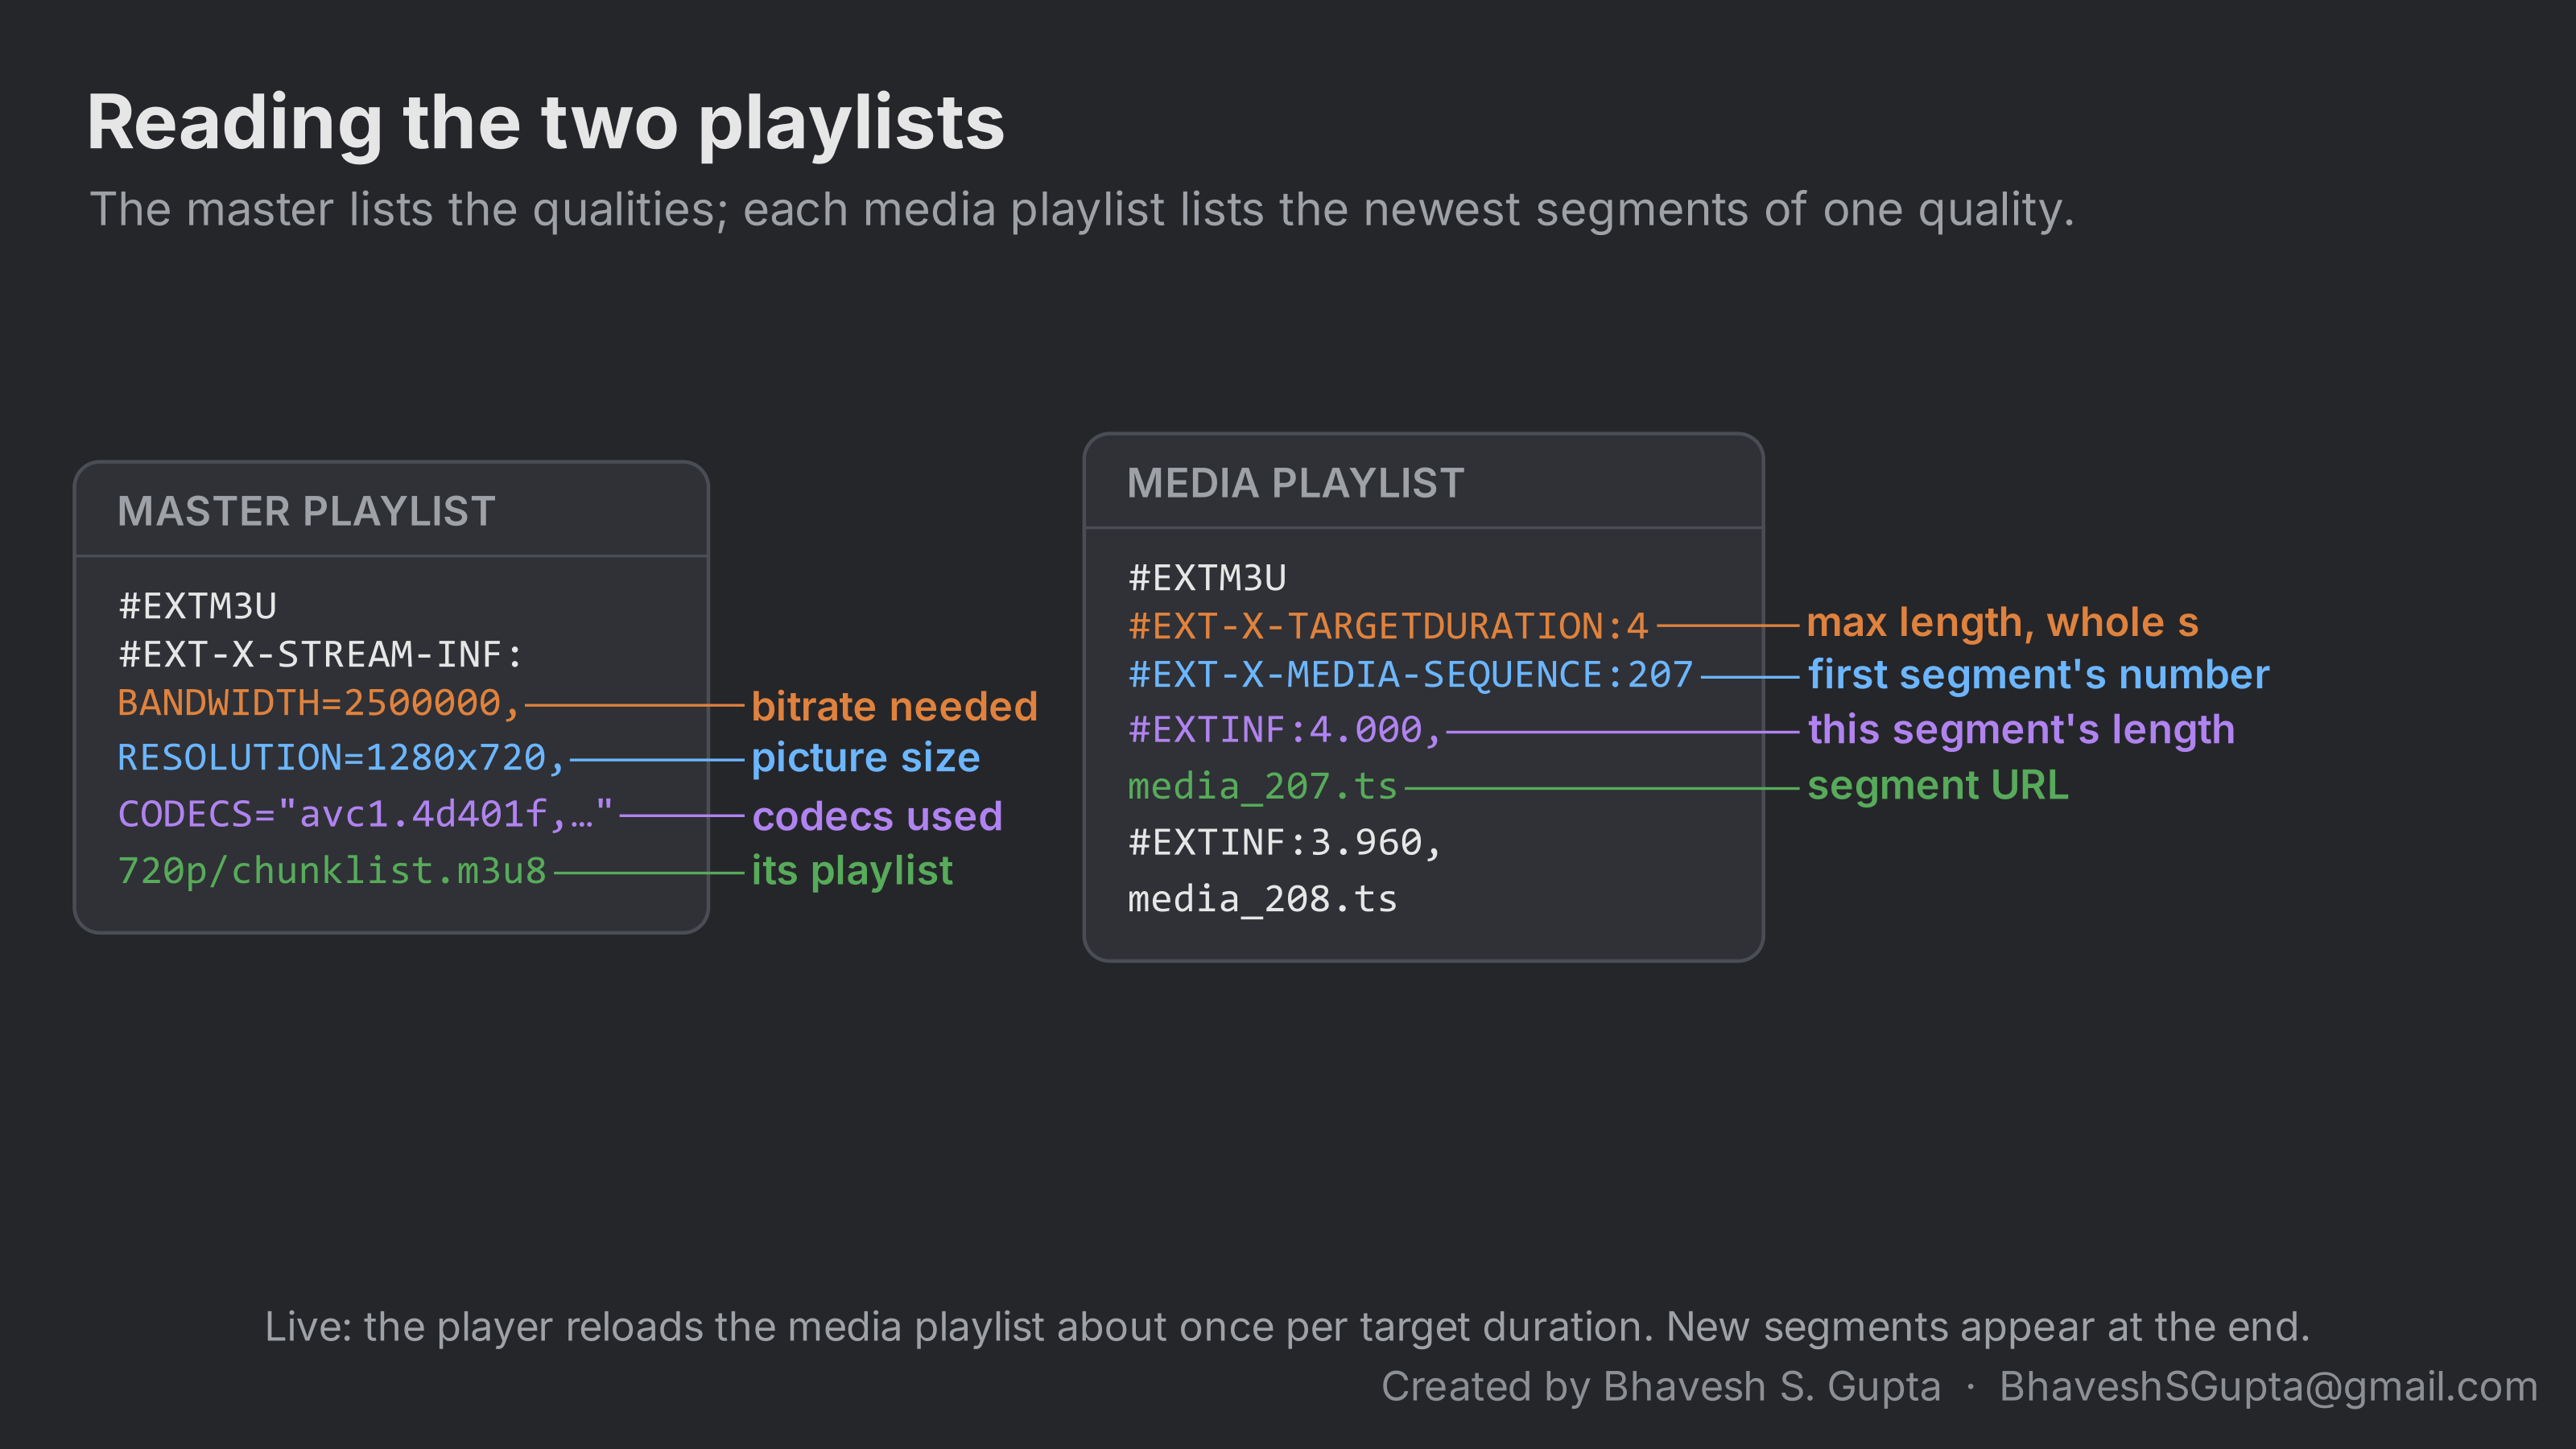Select the BANDWIDTH=2500000, code line
Viewport: 2576px width, 1449px height.
pyautogui.click(x=319, y=703)
